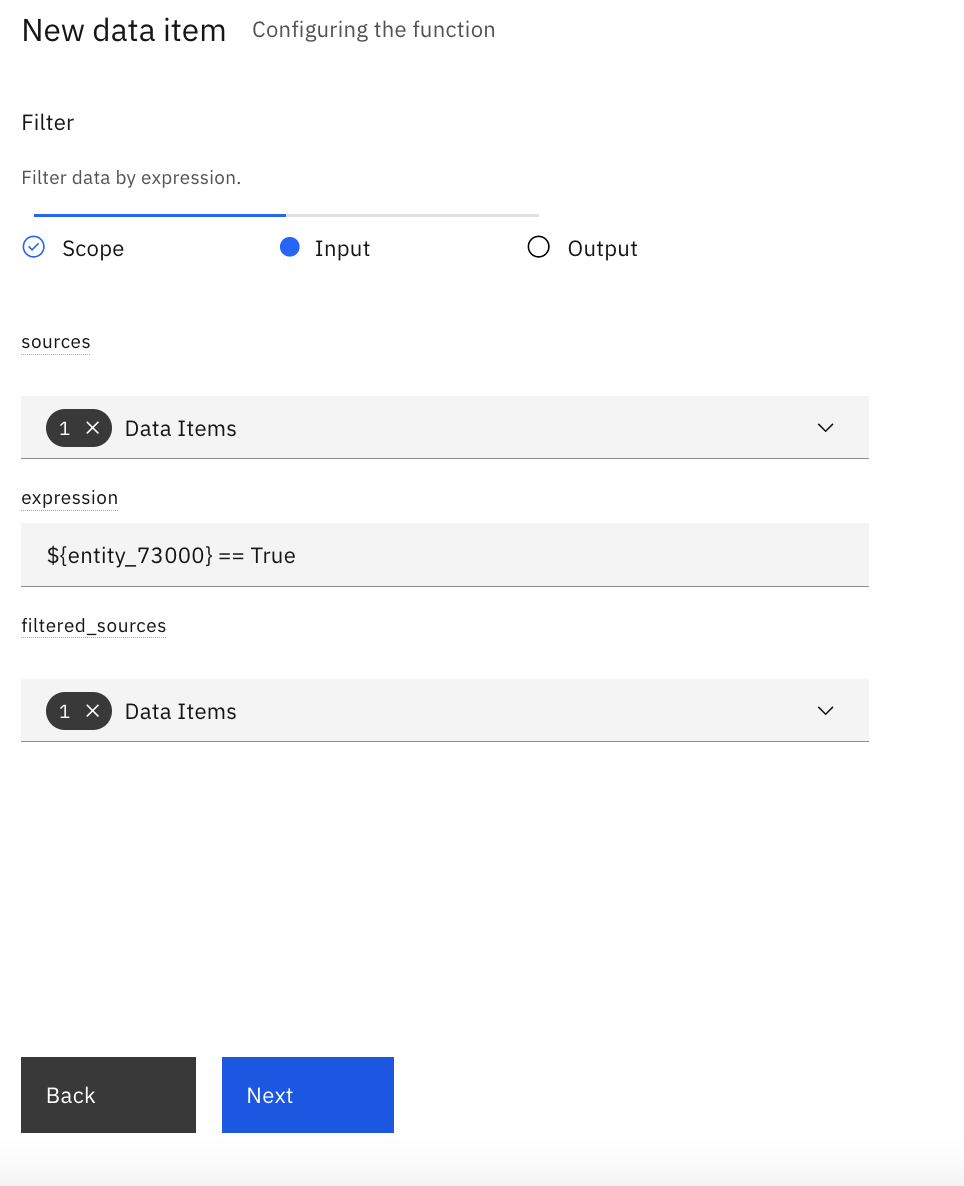Go to the Output step label

tap(602, 249)
